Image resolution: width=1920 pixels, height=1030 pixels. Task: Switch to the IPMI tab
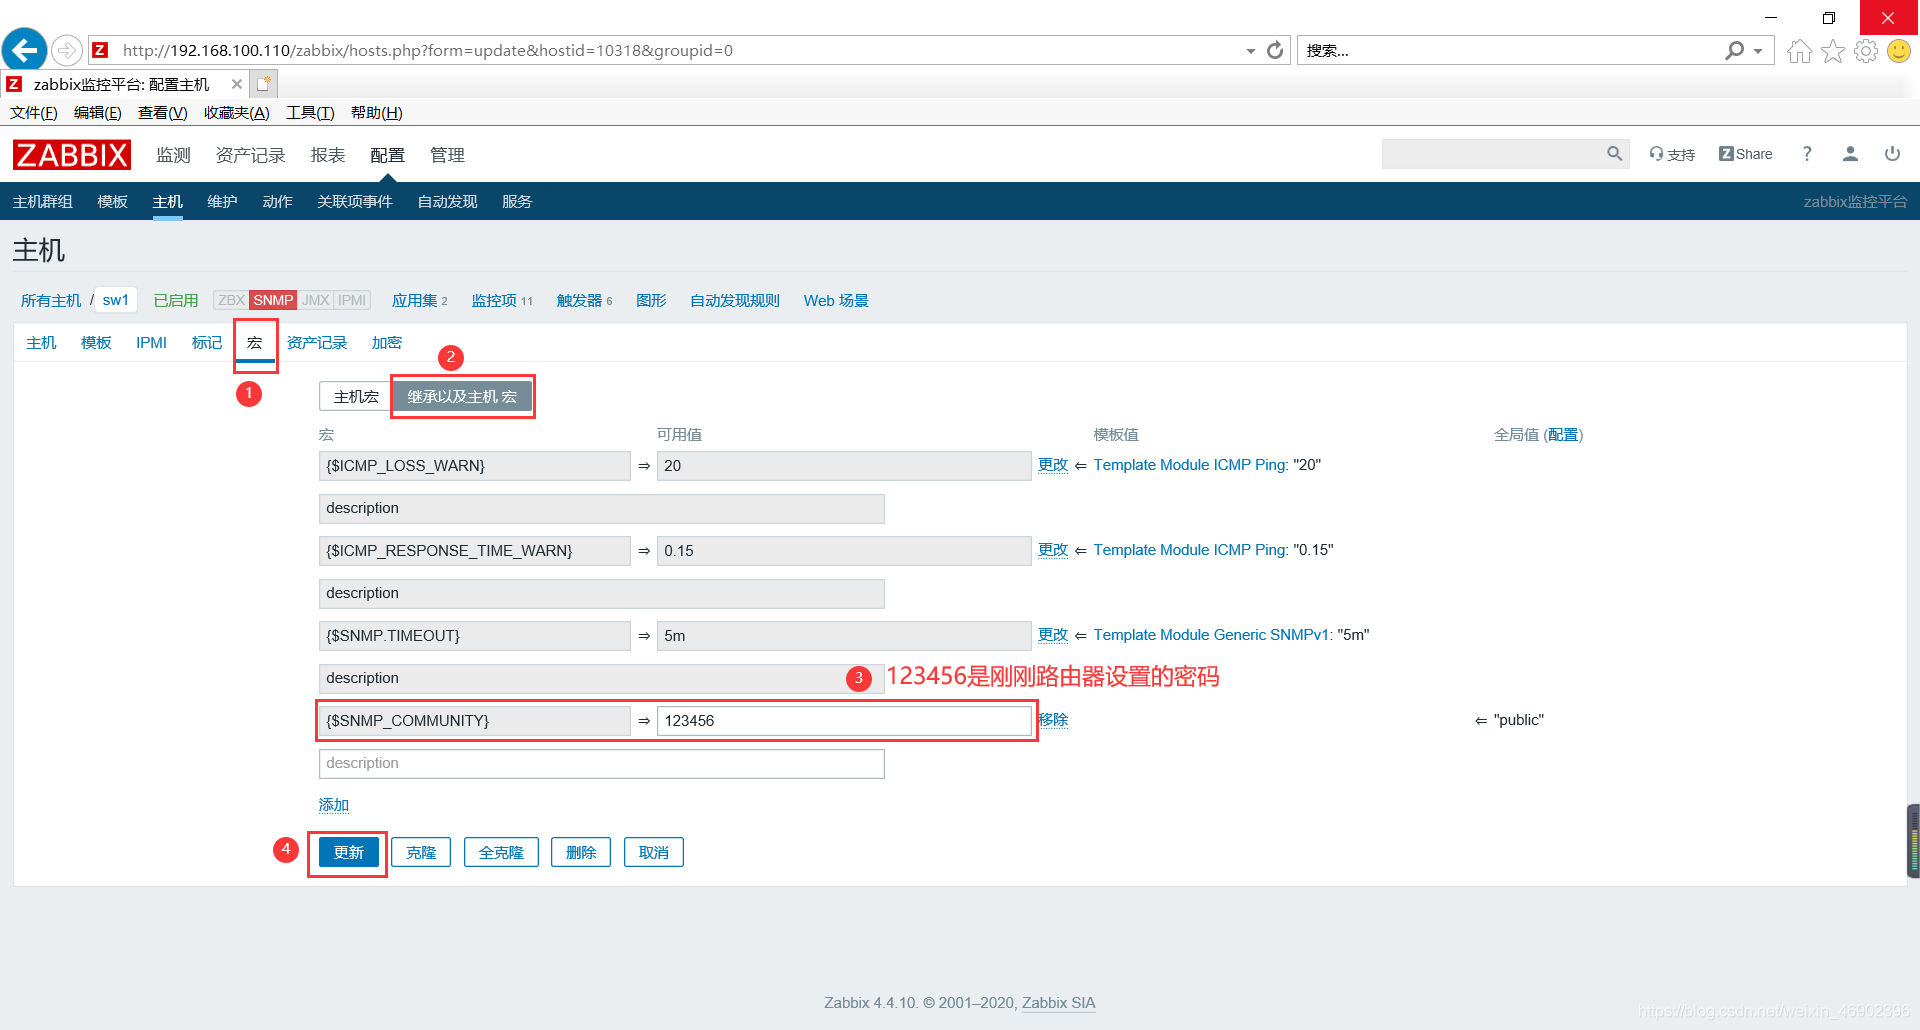click(151, 343)
